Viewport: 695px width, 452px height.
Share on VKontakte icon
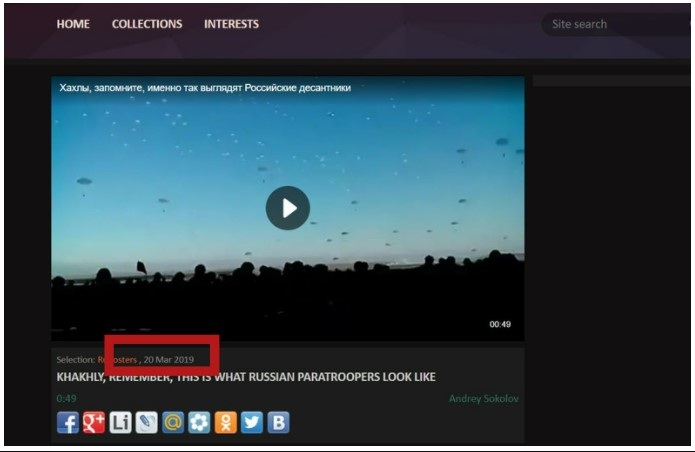click(x=279, y=422)
